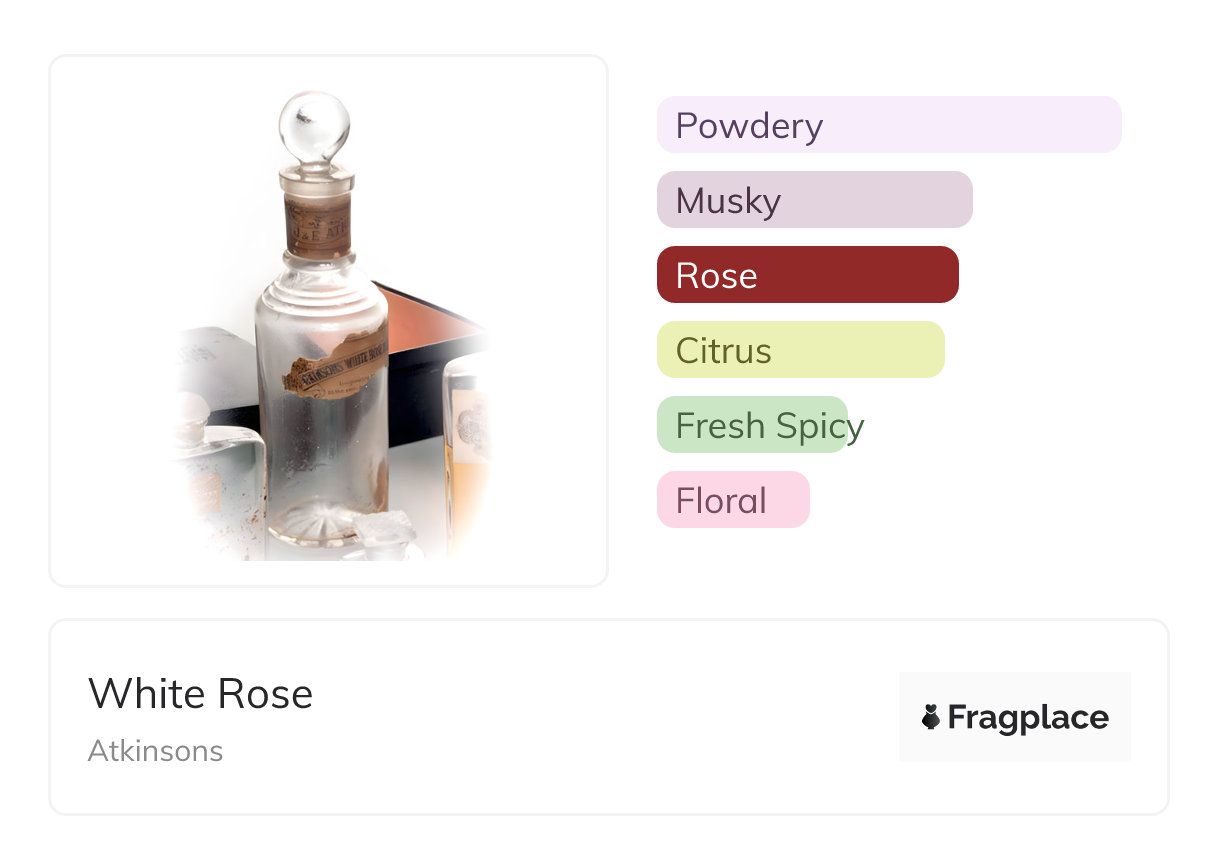Click the green Fresh Spicy accord bar
The image size is (1218, 864).
(752, 425)
